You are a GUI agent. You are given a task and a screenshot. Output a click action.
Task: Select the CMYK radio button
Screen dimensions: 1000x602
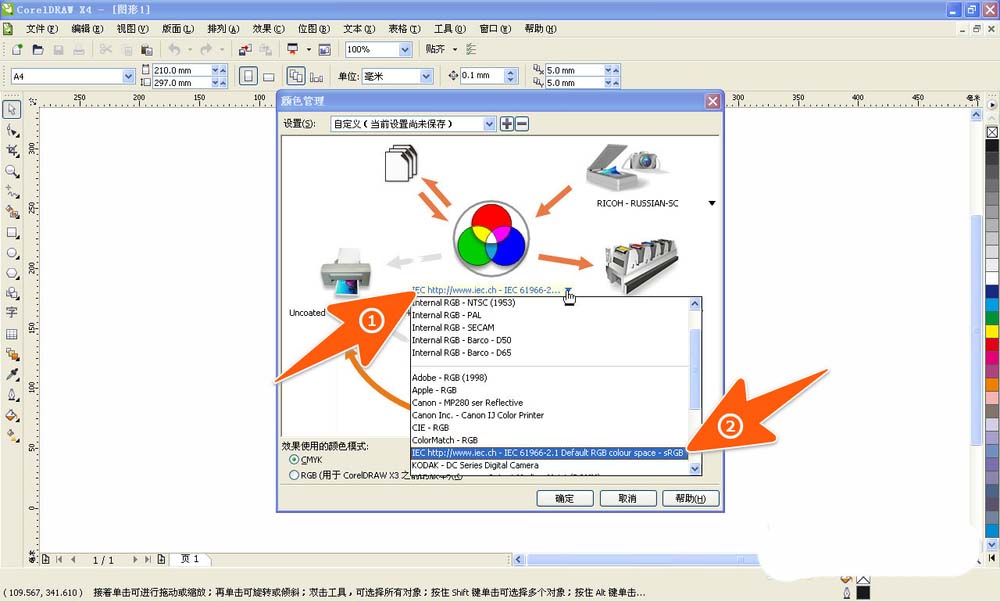pyautogui.click(x=294, y=460)
